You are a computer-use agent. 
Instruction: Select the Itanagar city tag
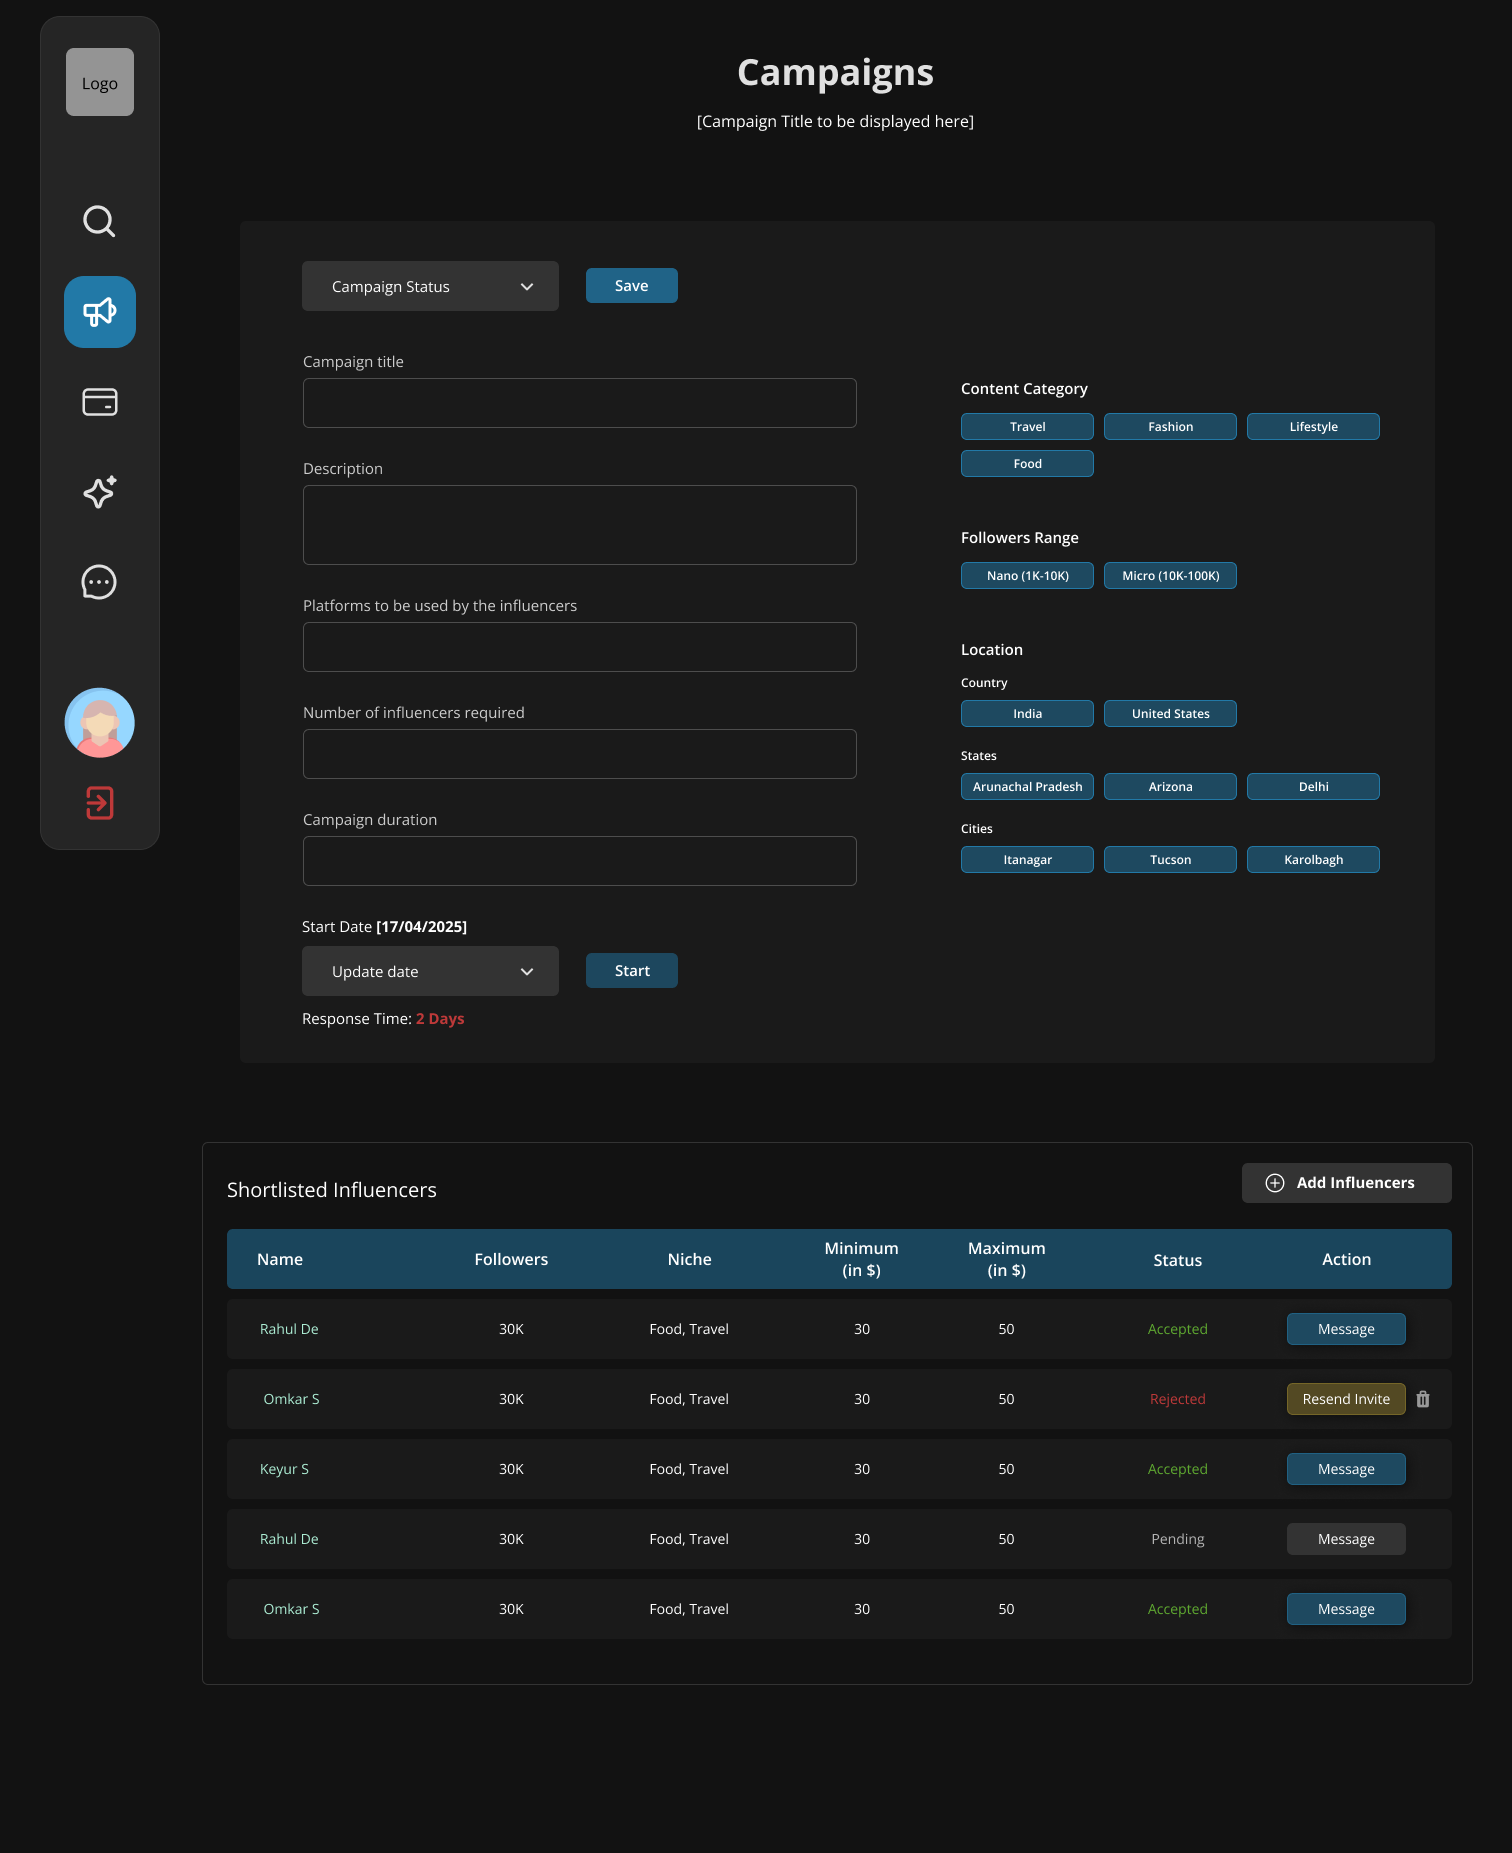pyautogui.click(x=1027, y=859)
